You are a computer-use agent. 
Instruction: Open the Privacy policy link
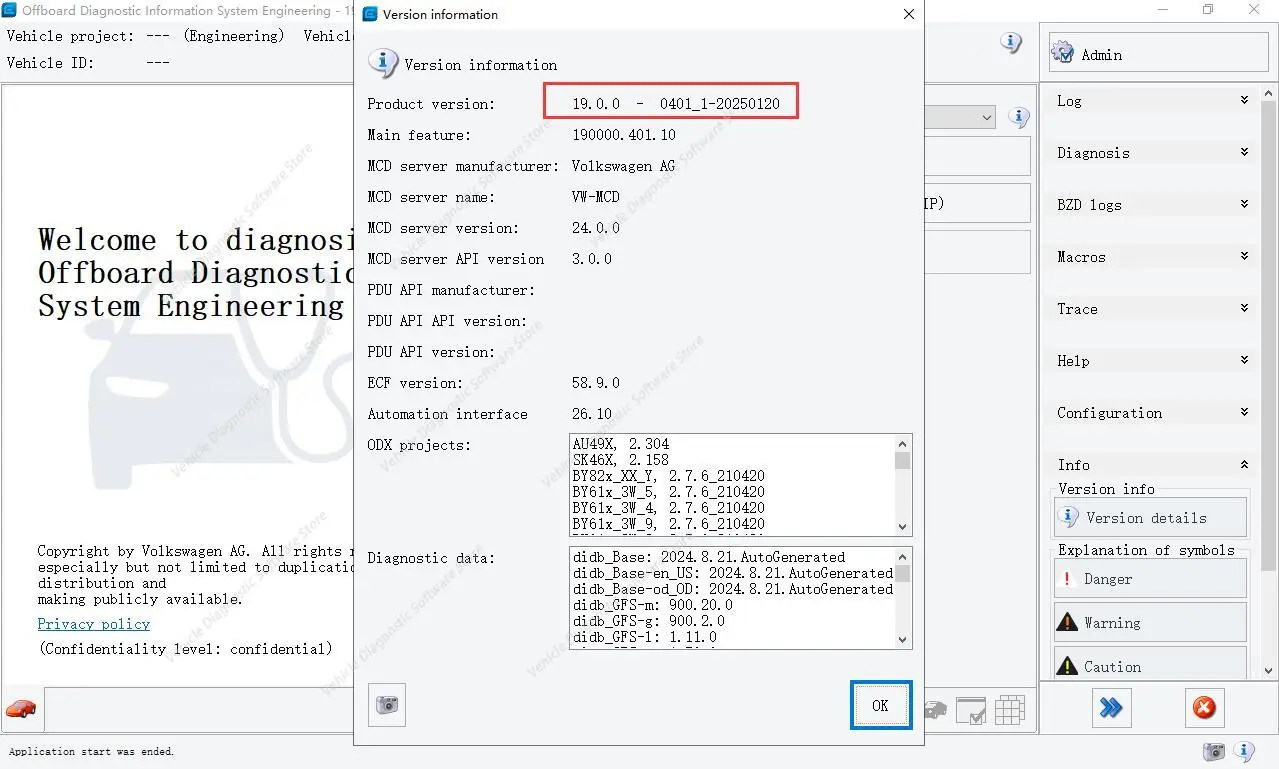[x=94, y=624]
